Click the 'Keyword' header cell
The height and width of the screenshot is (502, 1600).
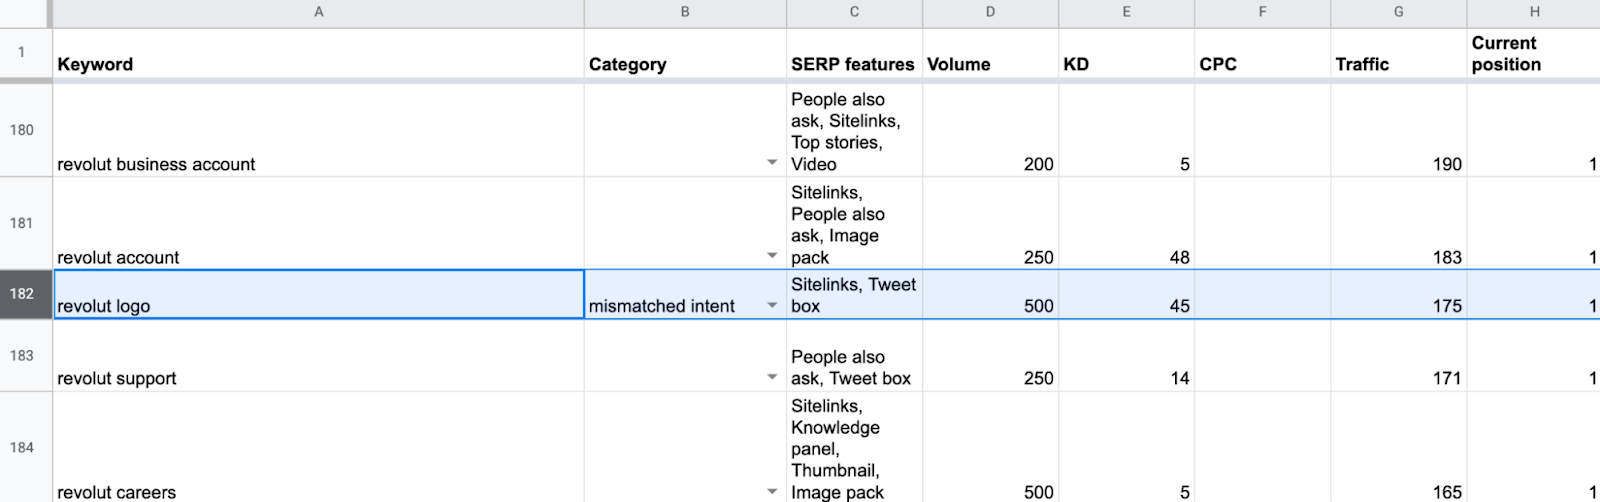[318, 54]
